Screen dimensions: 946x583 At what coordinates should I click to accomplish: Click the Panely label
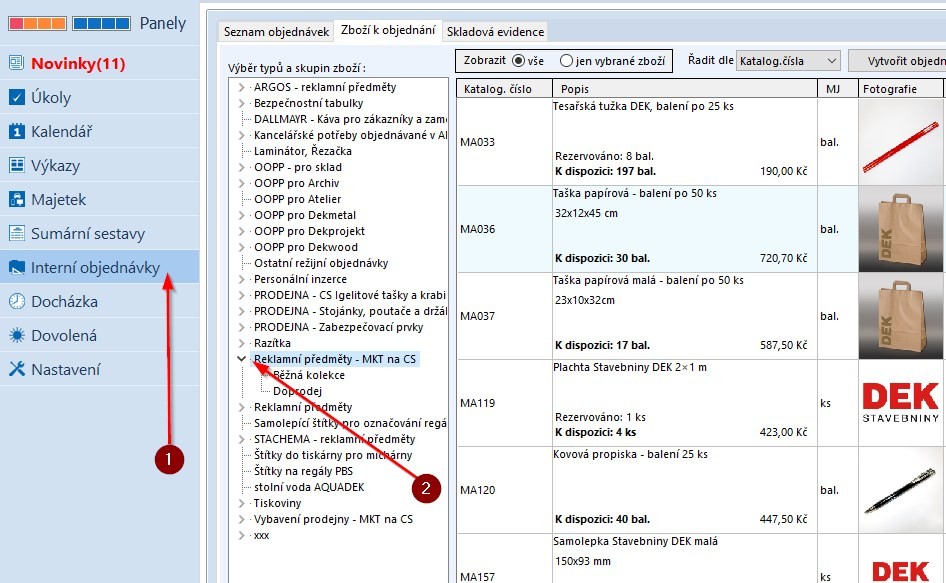tap(163, 24)
